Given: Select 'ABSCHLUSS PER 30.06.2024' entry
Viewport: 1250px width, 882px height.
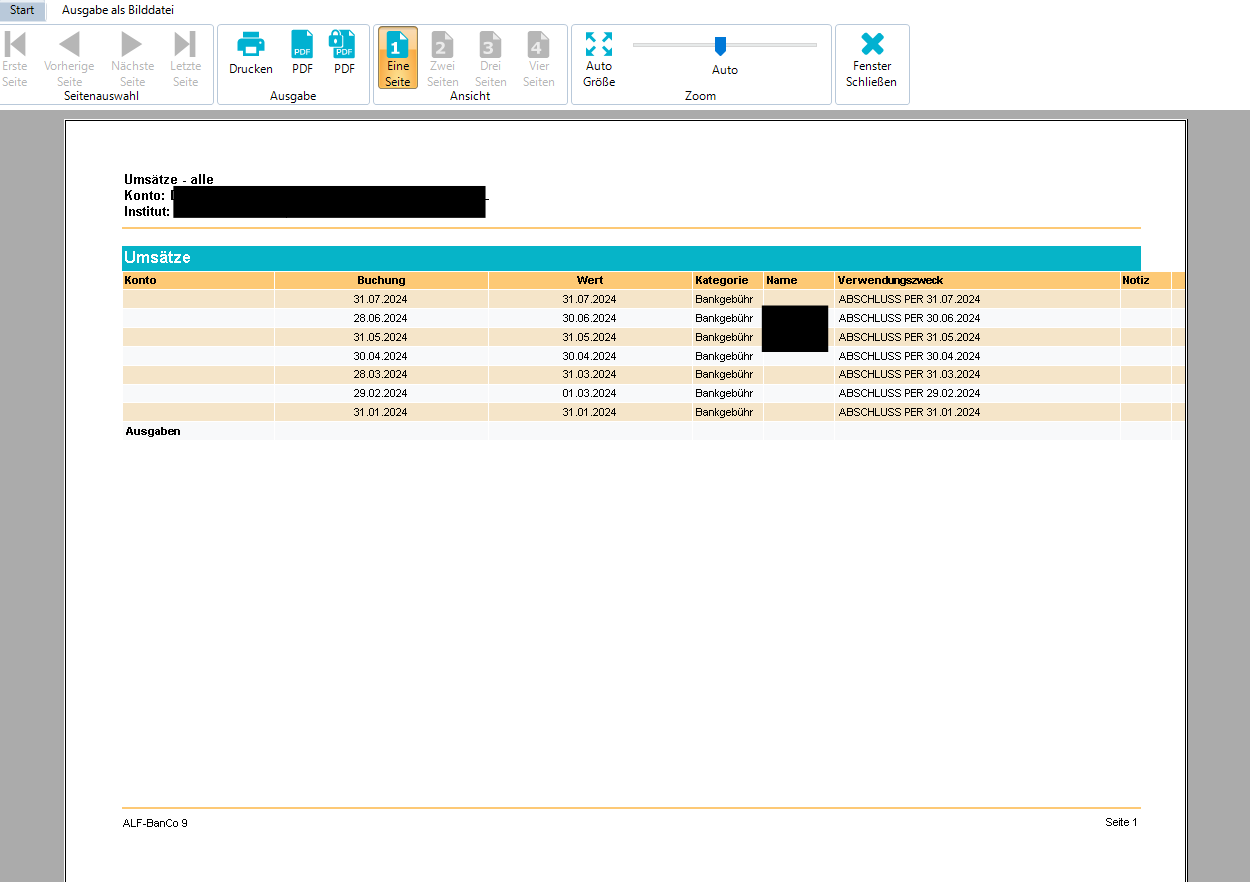Looking at the screenshot, I should pyautogui.click(x=909, y=318).
